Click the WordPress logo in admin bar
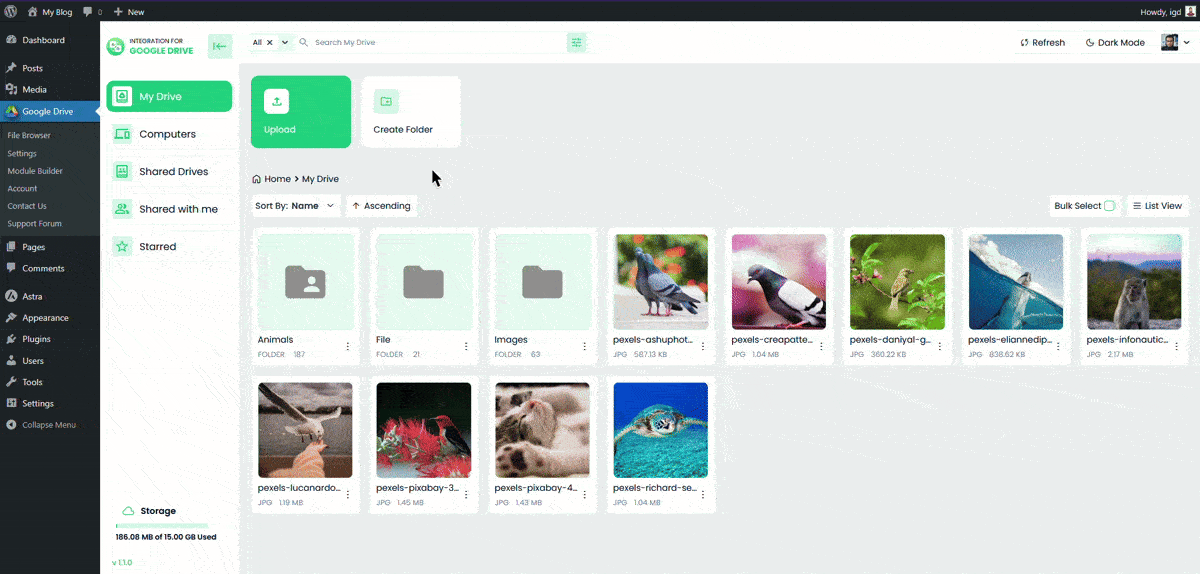Screen dimensions: 1200x574 tap(11, 12)
